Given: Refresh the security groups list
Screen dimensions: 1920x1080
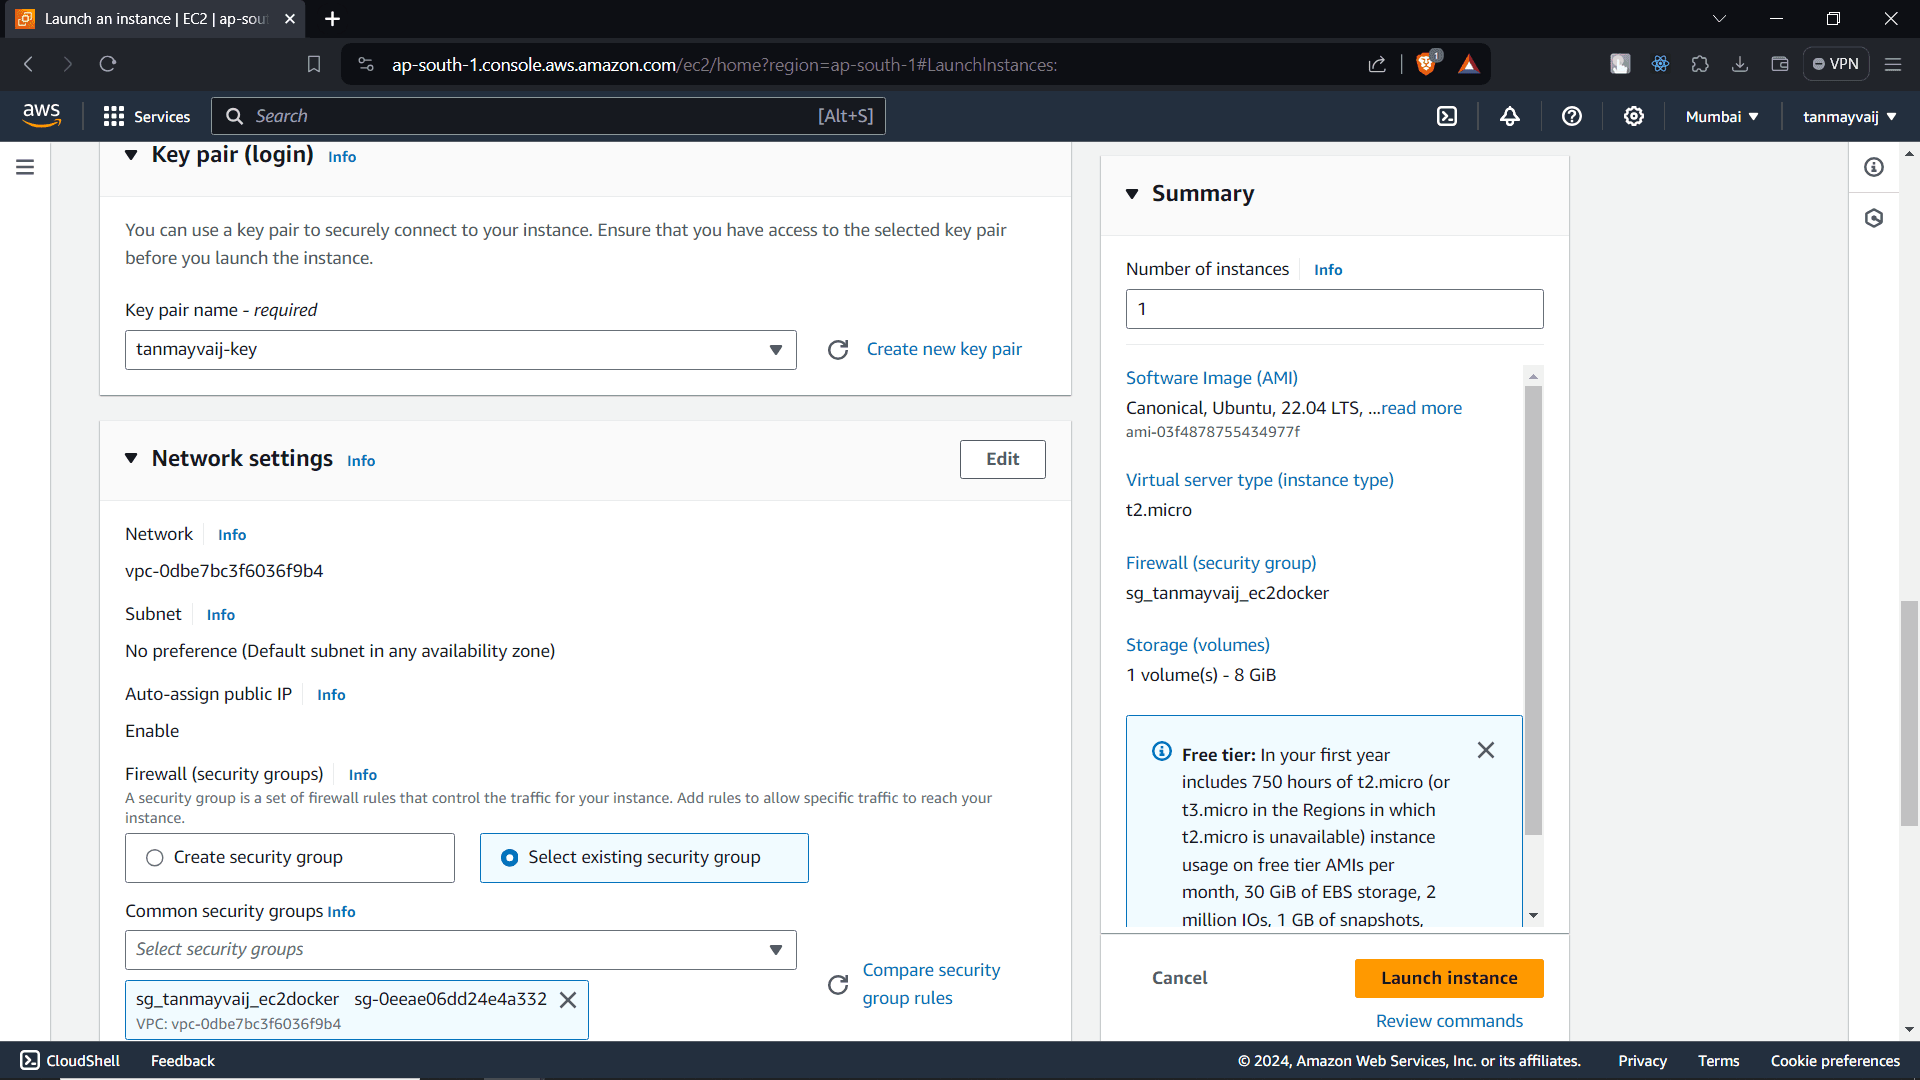Looking at the screenshot, I should [x=838, y=985].
